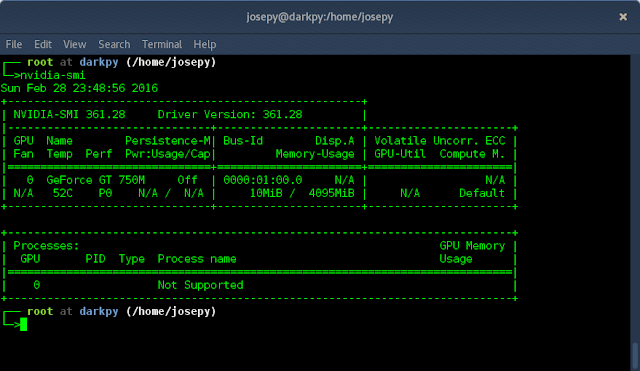Click the Pwr:Usage/Cap column header

168,154
